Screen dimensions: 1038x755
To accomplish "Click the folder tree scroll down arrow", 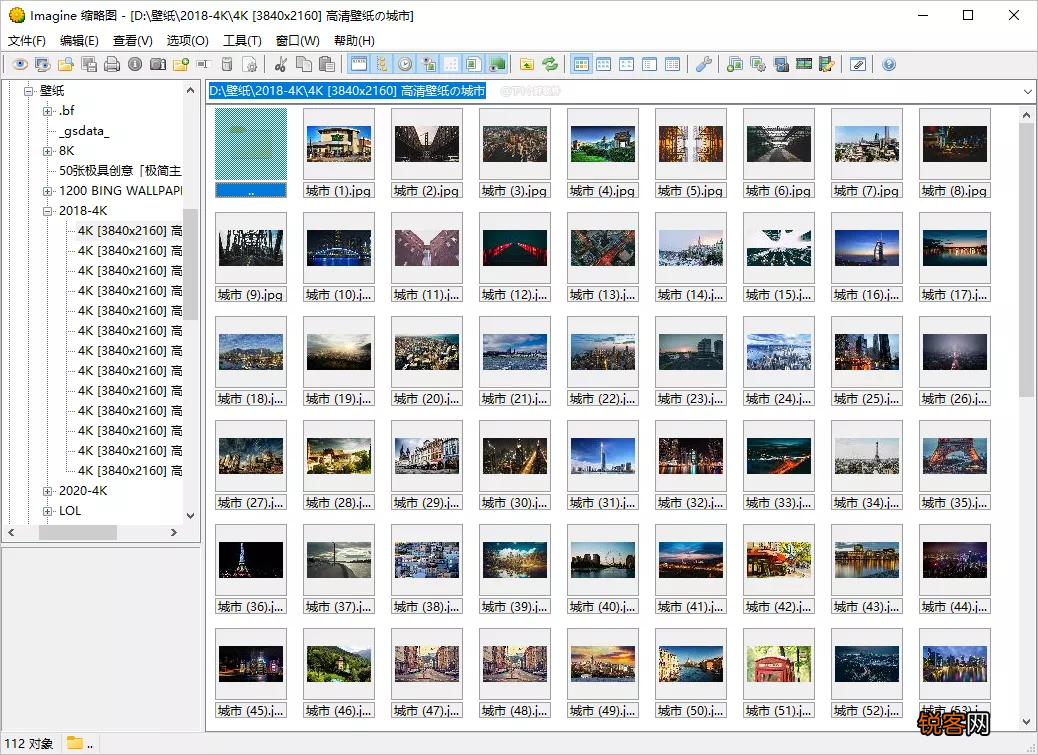I will [x=191, y=515].
